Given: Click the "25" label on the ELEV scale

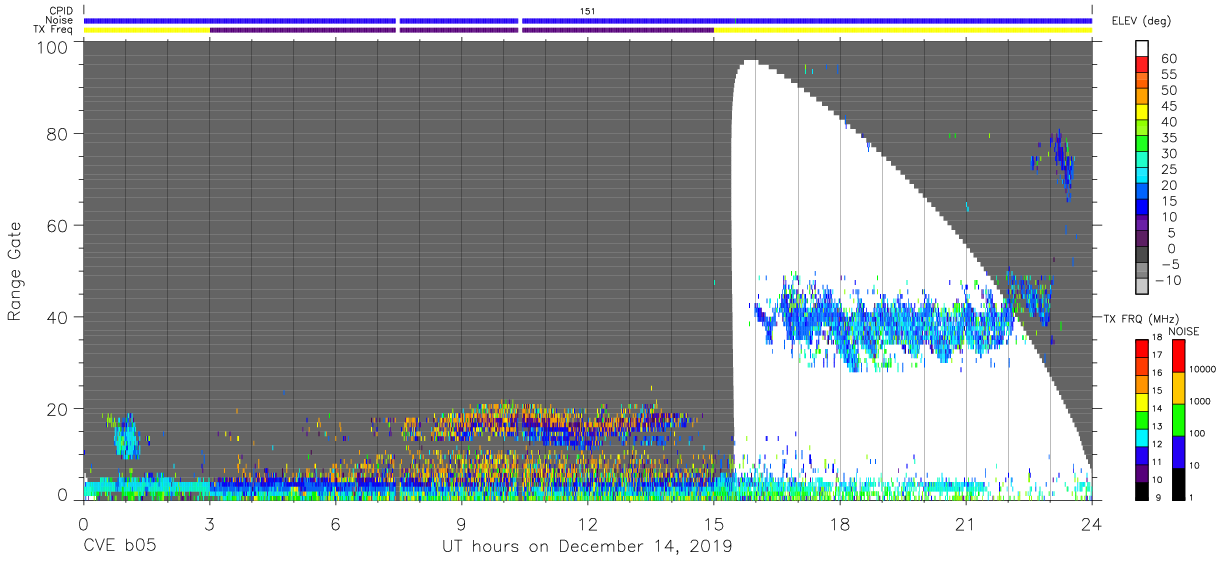Looking at the screenshot, I should click(1170, 170).
